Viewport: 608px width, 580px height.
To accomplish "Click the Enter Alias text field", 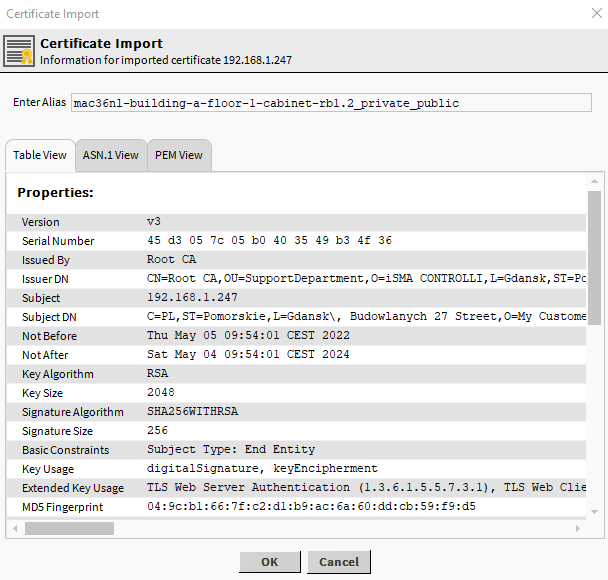I will [x=330, y=103].
